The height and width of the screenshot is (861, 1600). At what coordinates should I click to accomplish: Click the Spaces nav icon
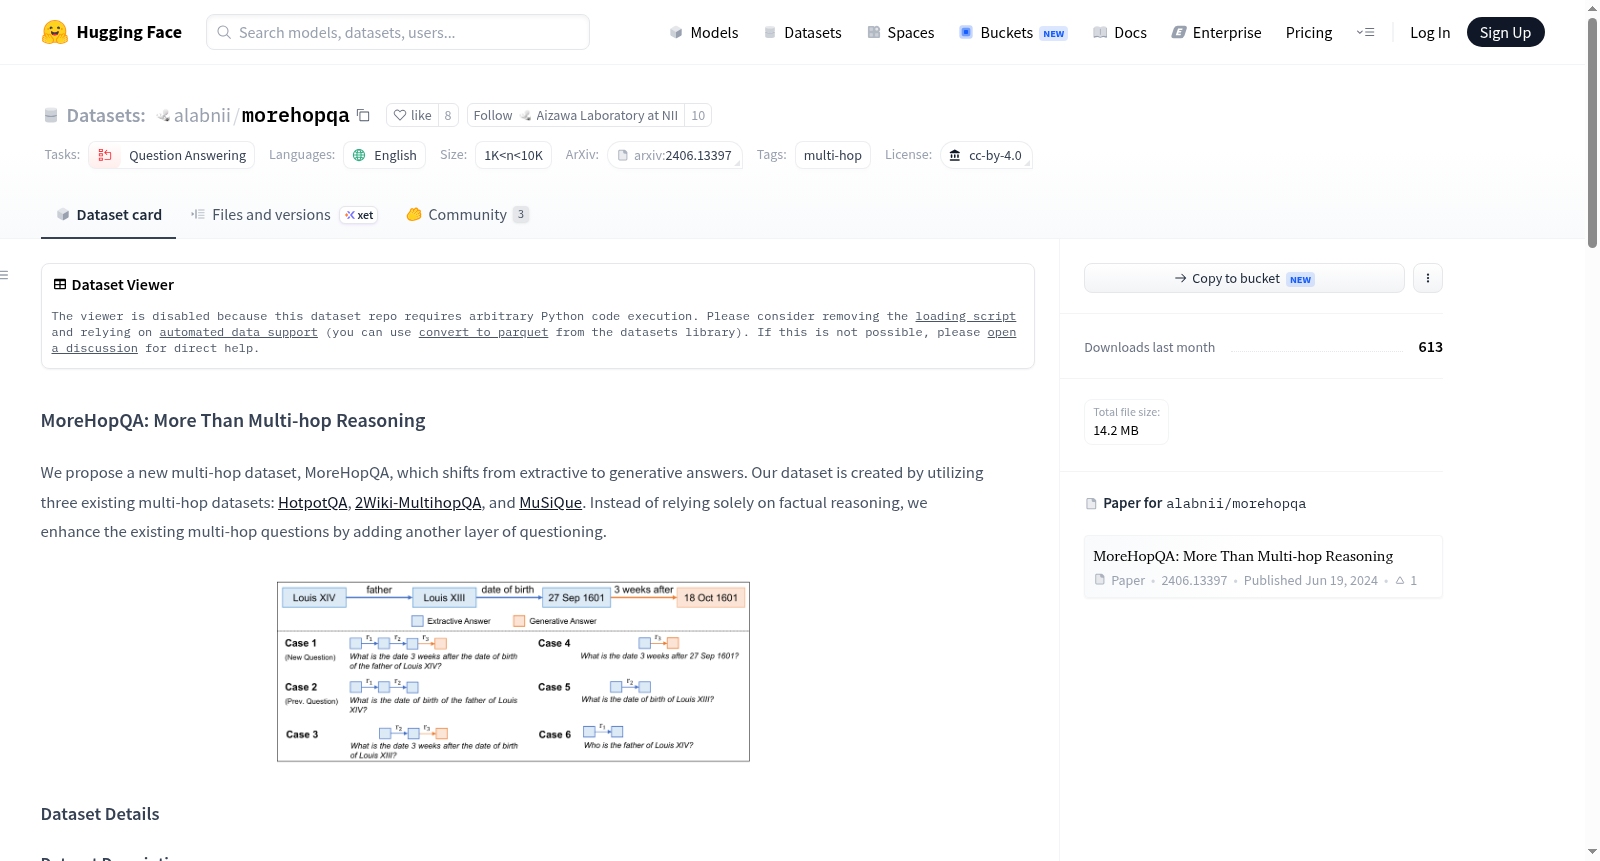pyautogui.click(x=874, y=32)
